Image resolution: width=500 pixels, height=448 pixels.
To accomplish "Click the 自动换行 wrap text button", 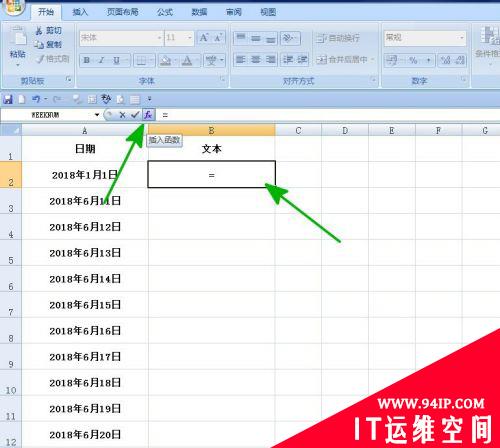I will pos(338,38).
